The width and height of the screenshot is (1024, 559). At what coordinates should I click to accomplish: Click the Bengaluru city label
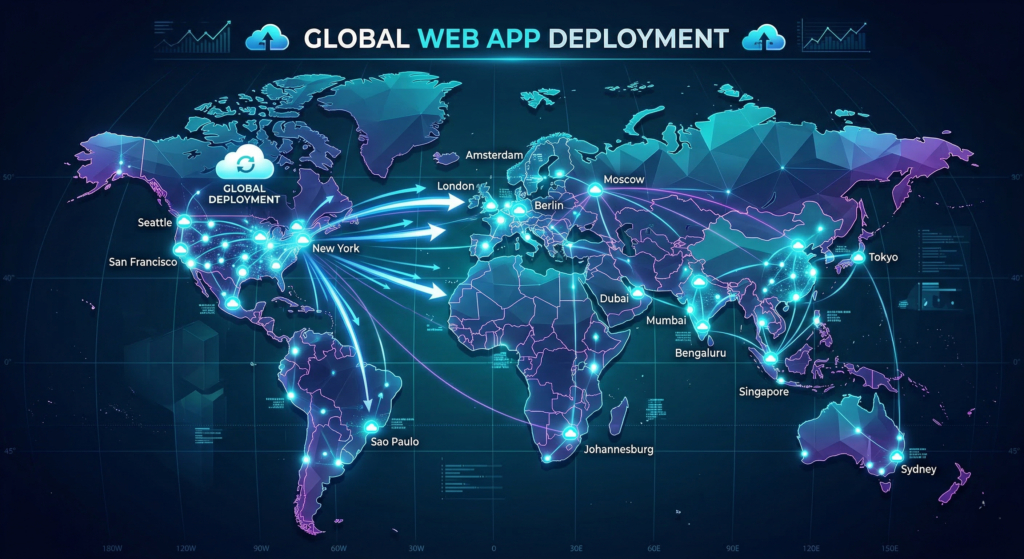pos(701,353)
